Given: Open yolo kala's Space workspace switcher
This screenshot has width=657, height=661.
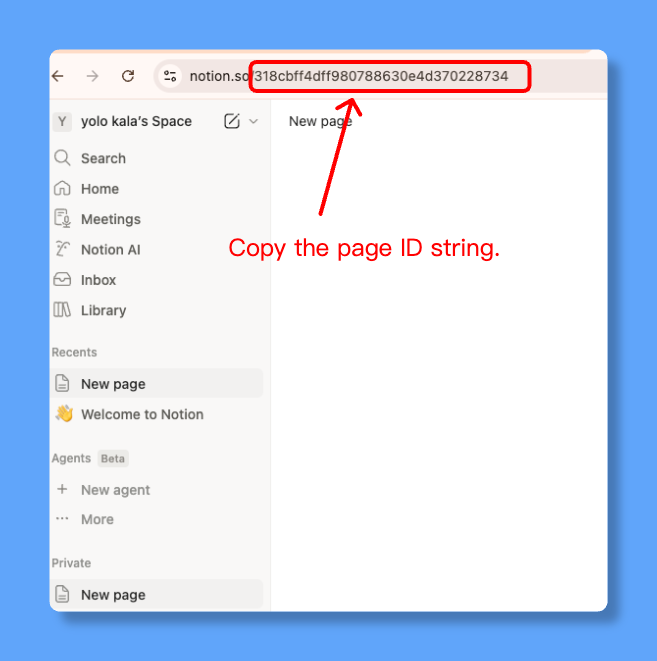Looking at the screenshot, I should tap(136, 121).
